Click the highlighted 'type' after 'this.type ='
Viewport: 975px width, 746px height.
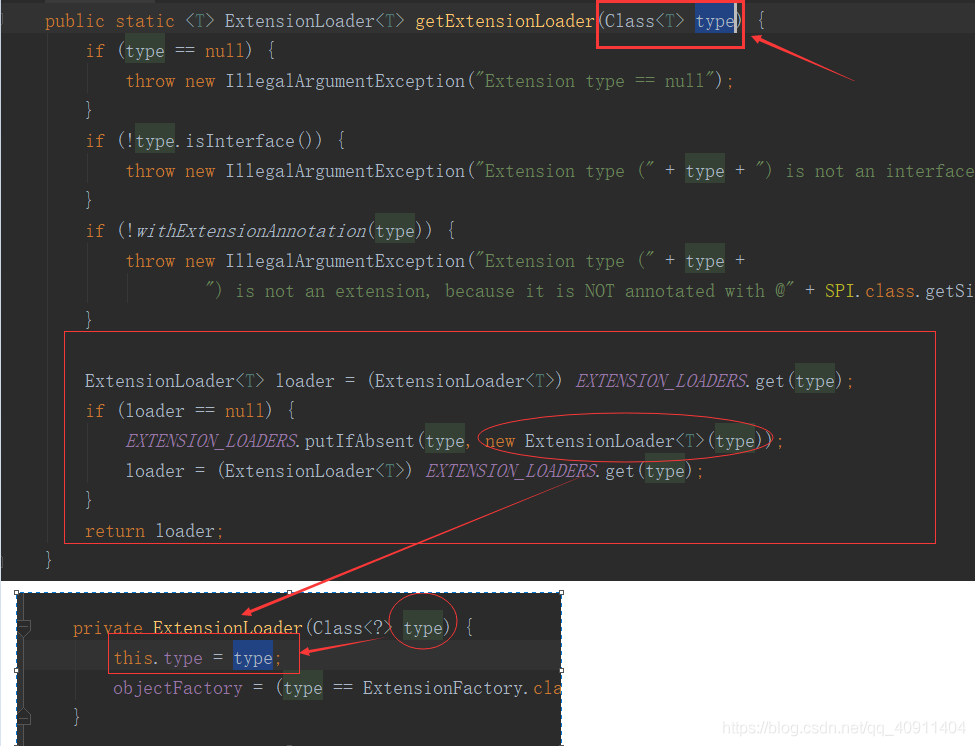[x=253, y=658]
